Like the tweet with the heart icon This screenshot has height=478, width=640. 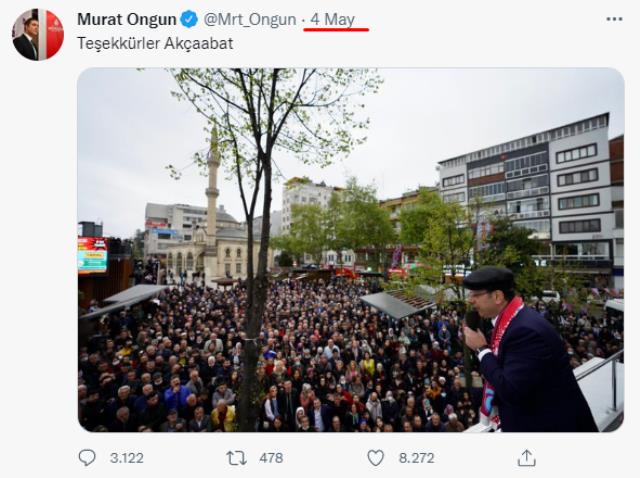tap(376, 458)
